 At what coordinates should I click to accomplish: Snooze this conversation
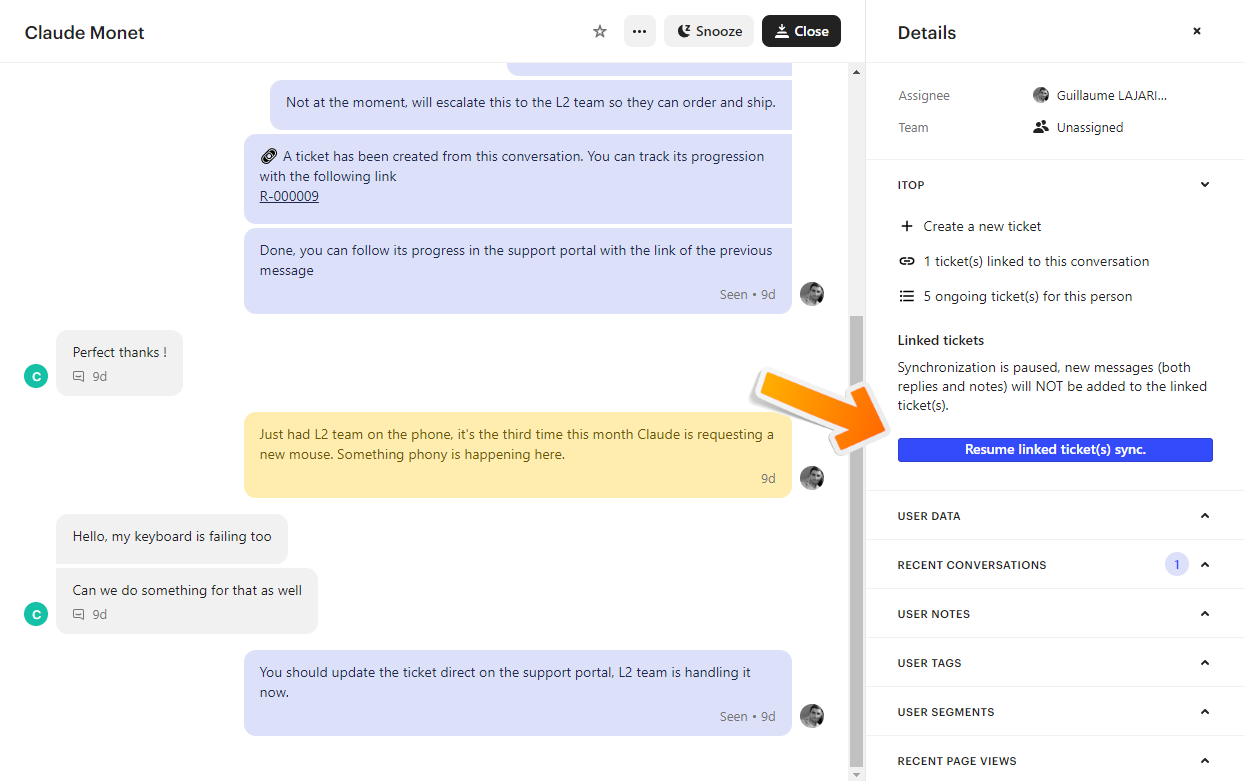pos(709,31)
